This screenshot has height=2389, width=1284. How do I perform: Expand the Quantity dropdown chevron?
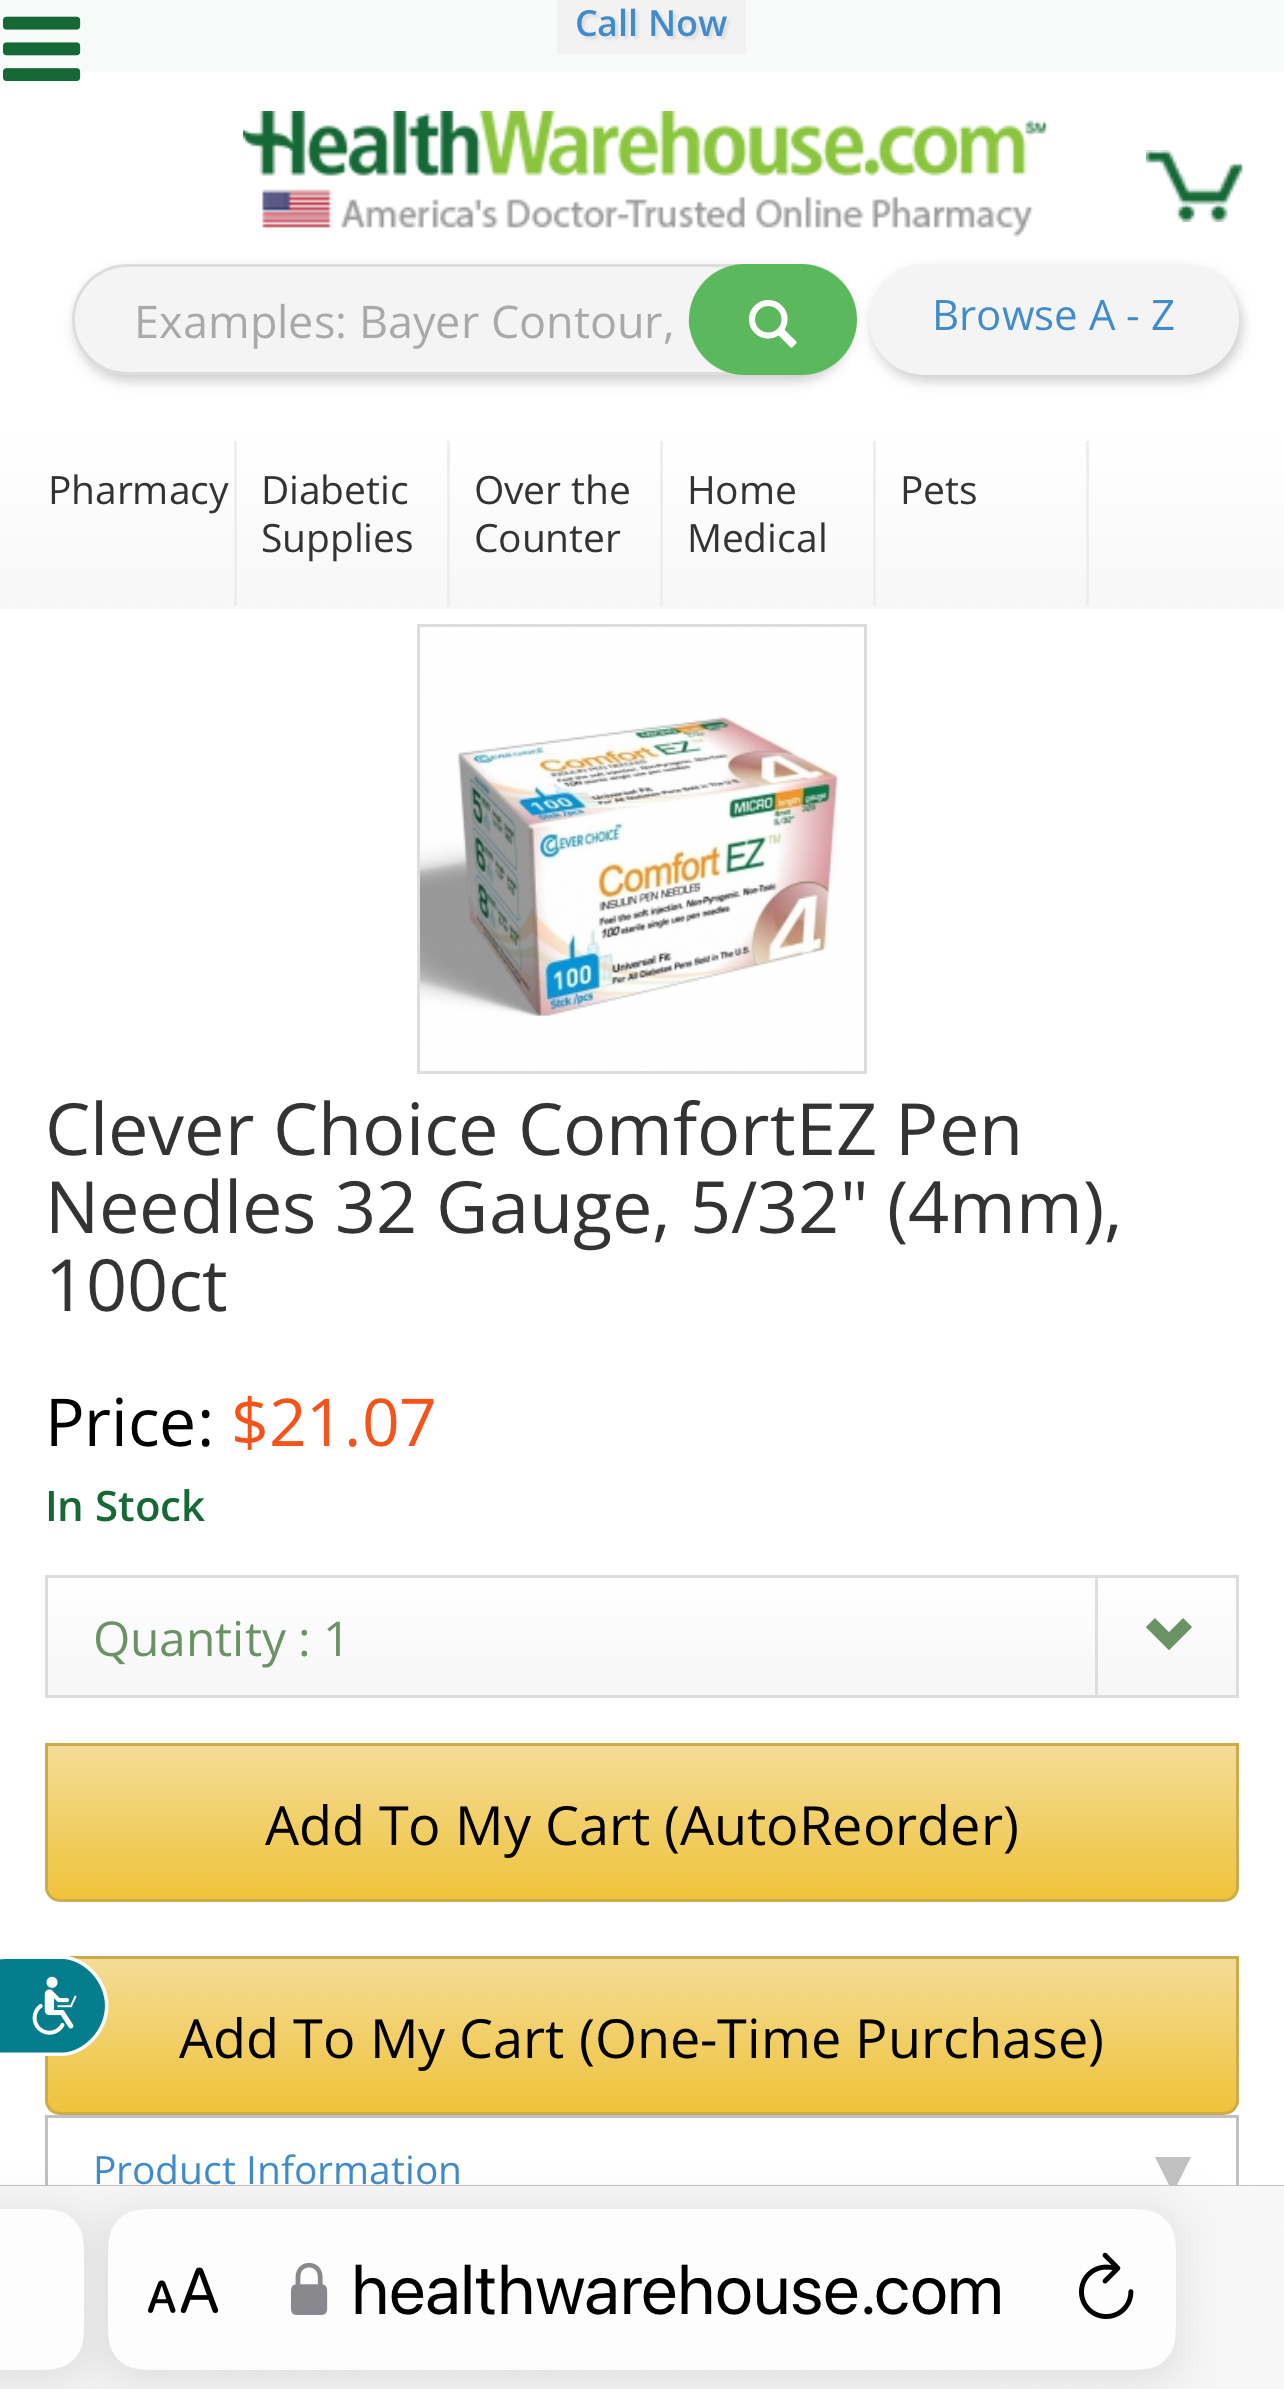[x=1167, y=1636]
